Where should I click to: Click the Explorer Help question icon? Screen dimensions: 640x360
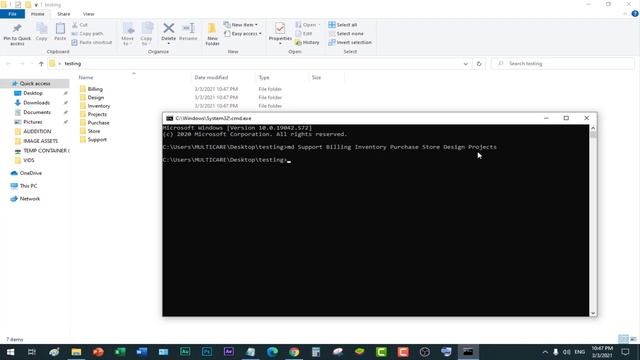635,14
